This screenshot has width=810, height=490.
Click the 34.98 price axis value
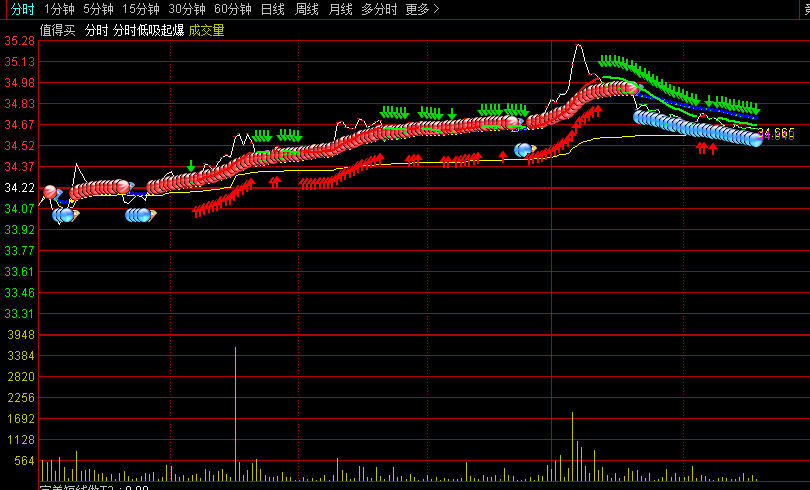point(19,83)
